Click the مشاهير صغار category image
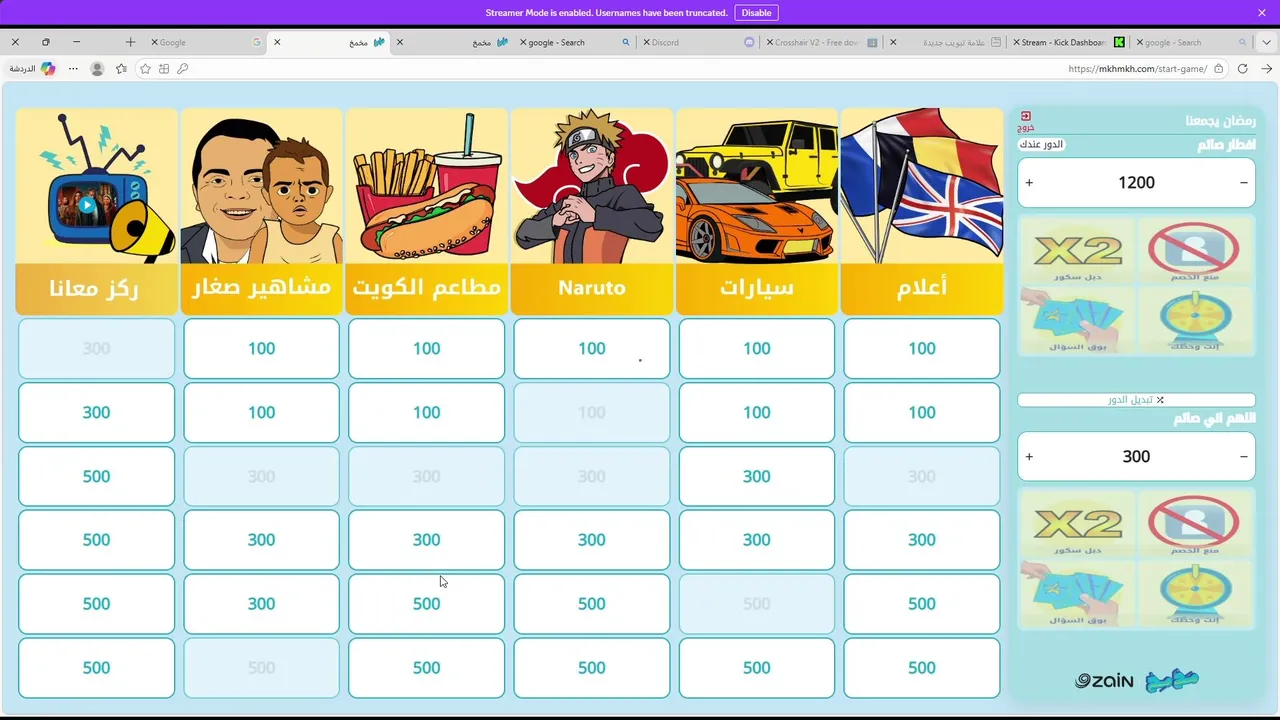 point(261,186)
